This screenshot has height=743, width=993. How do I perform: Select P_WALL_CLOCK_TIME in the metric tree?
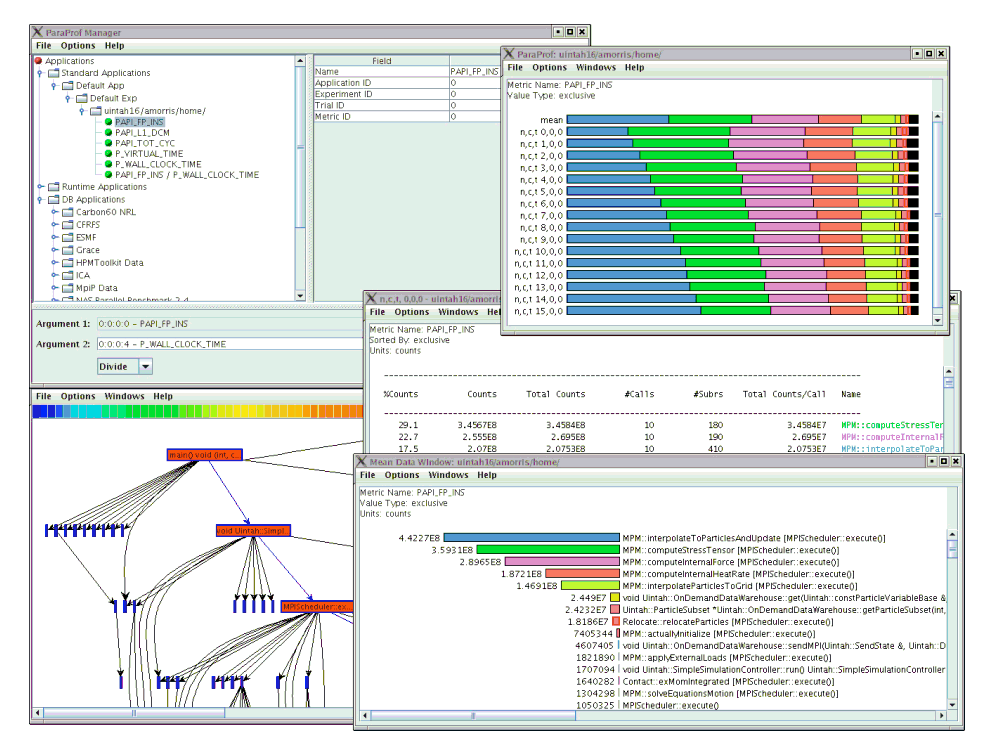click(x=158, y=164)
